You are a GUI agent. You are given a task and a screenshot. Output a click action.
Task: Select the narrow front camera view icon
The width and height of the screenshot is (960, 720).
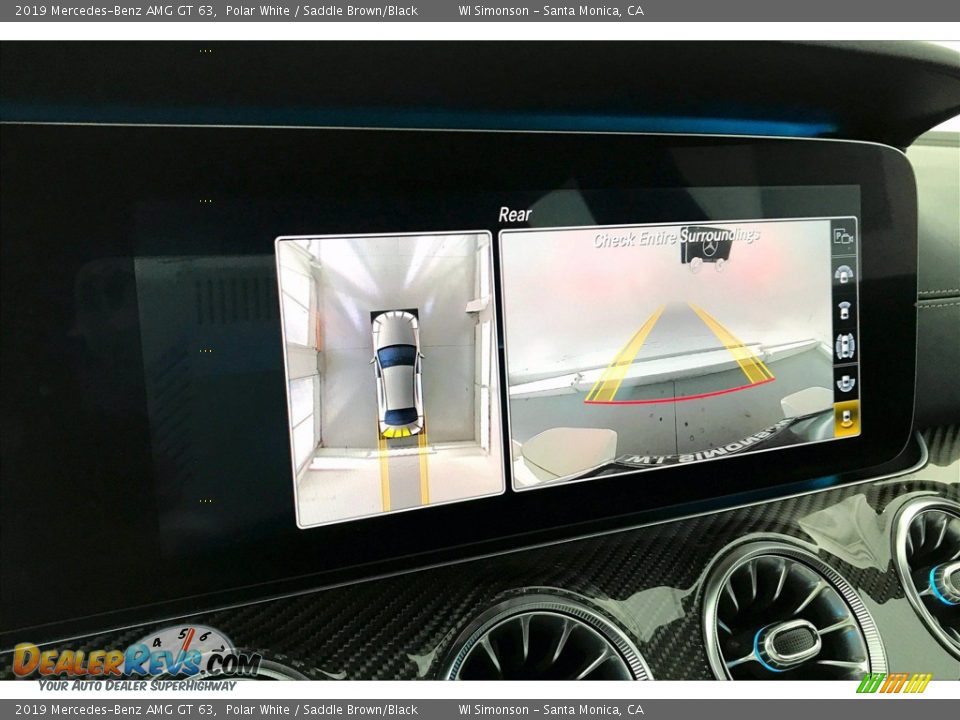coord(844,310)
